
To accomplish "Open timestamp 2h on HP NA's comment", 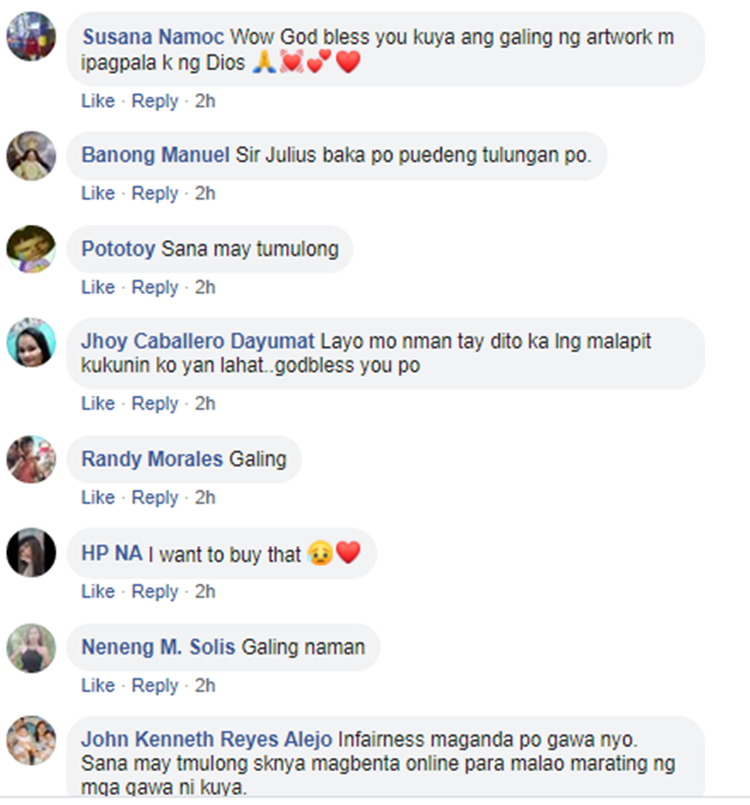I will tap(205, 591).
